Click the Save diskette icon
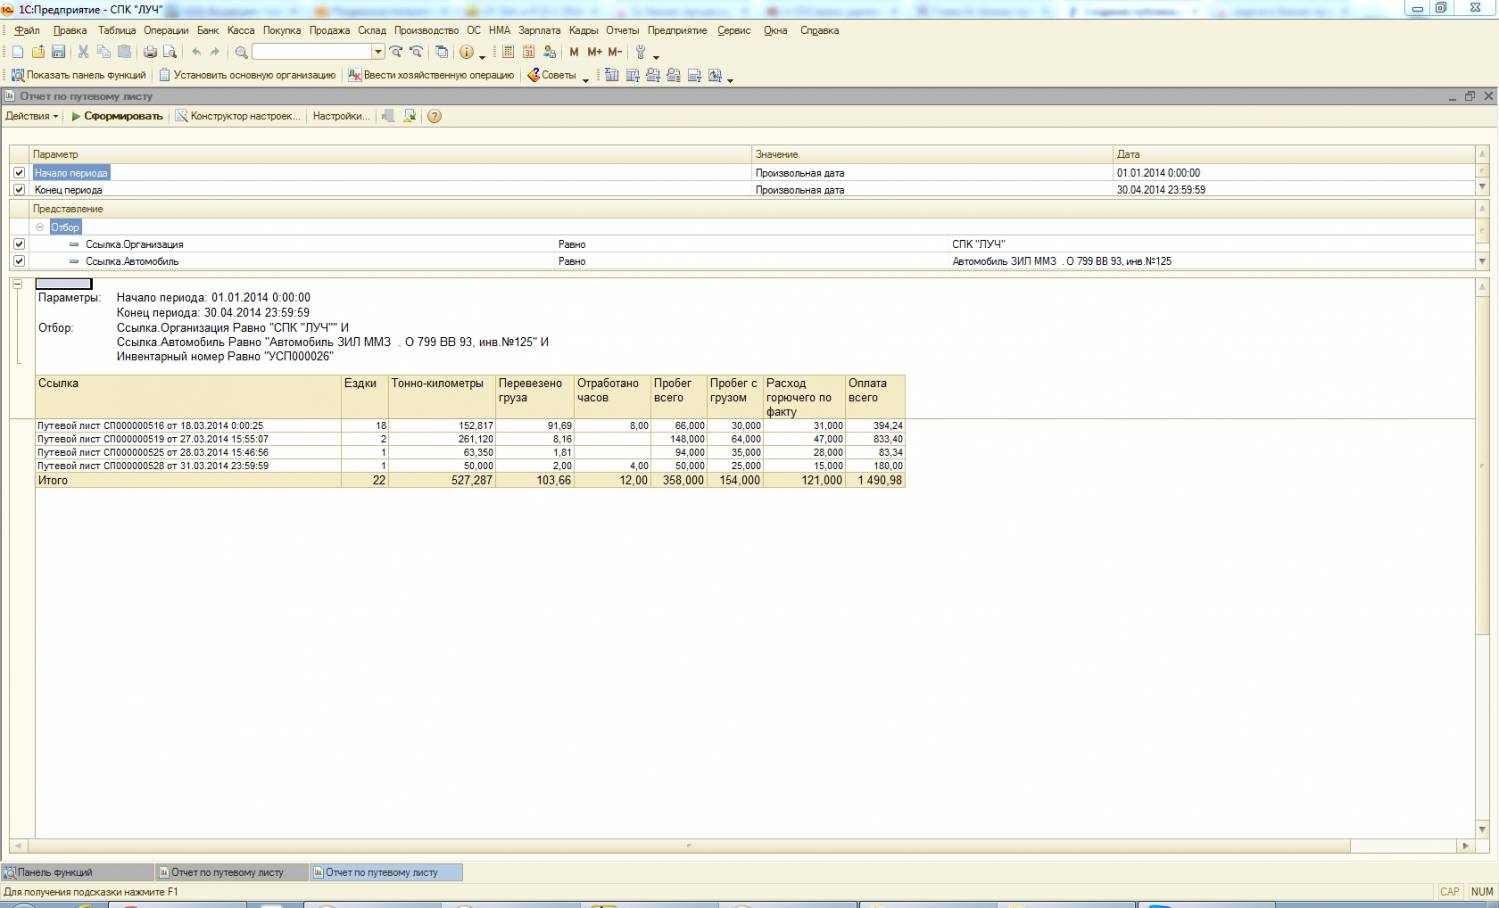Image resolution: width=1499 pixels, height=908 pixels. click(58, 52)
